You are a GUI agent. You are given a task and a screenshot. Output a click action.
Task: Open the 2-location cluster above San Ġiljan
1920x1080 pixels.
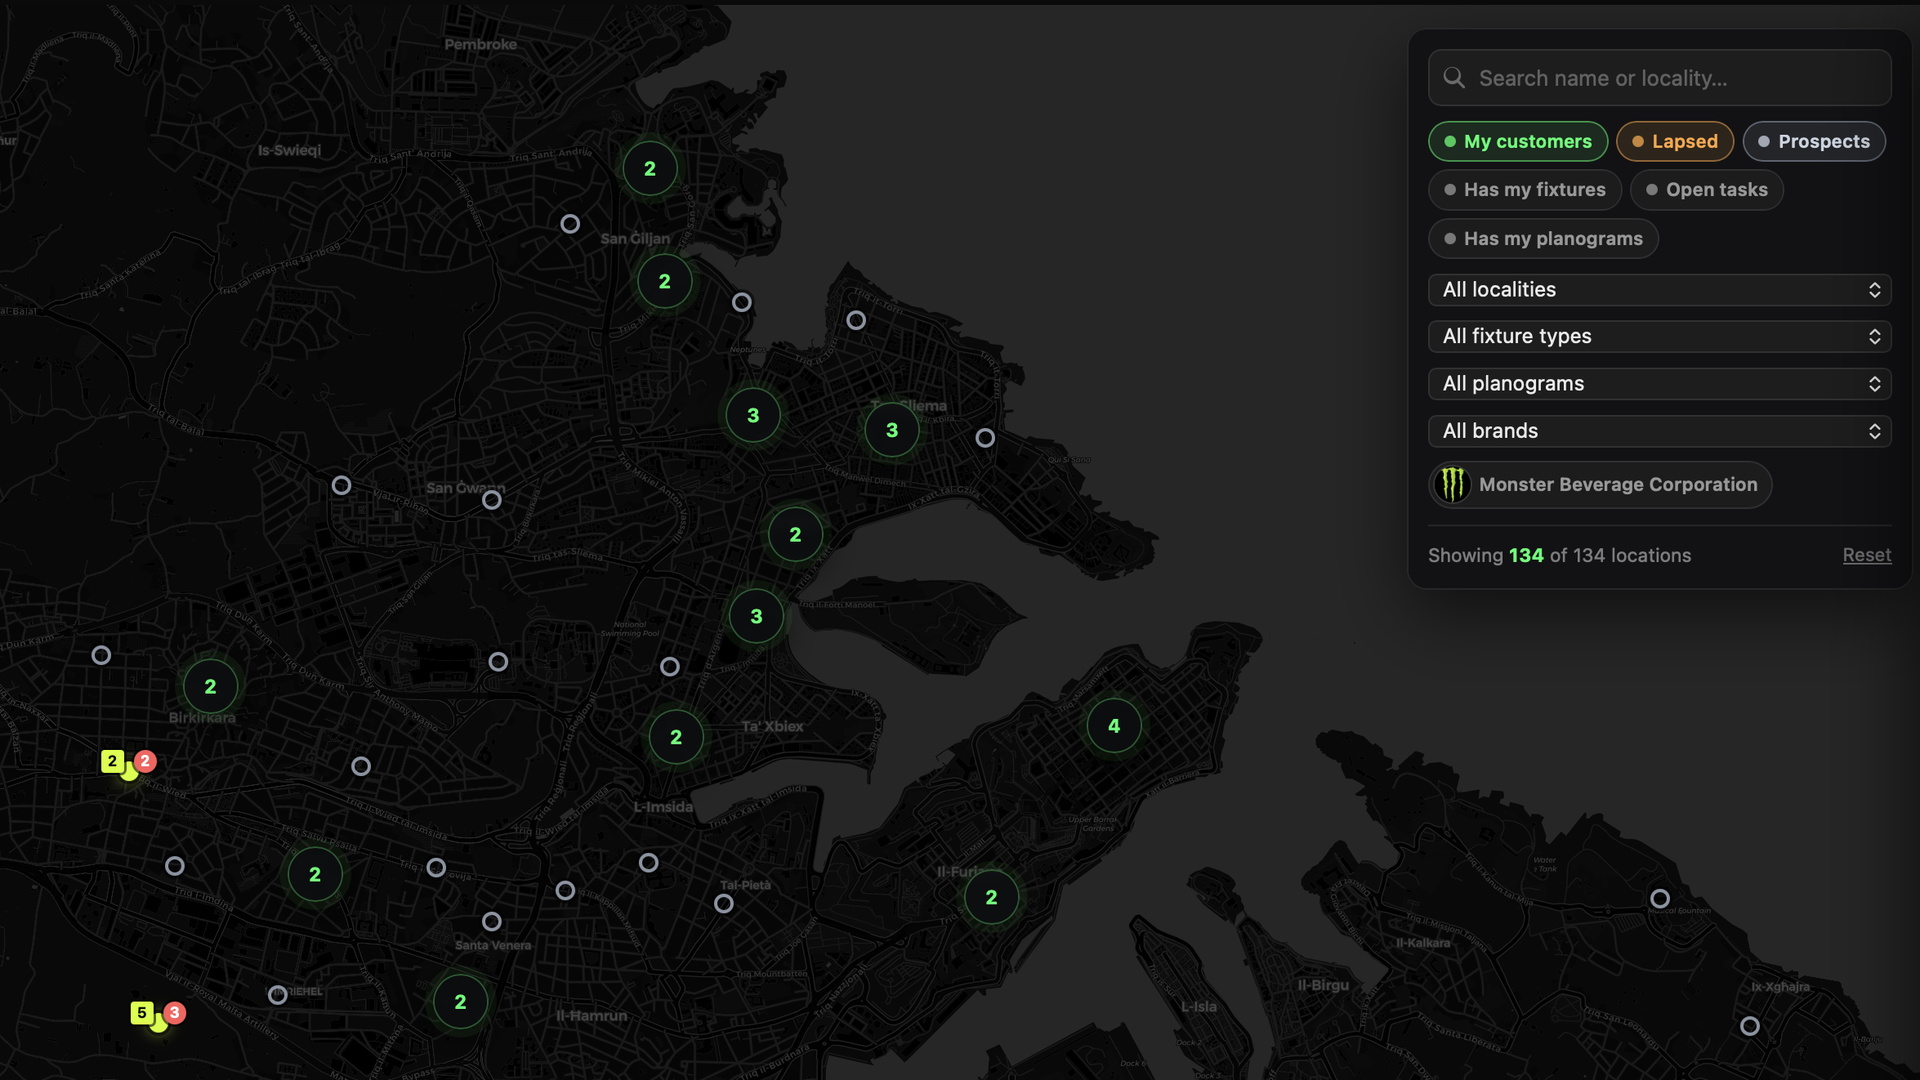pyautogui.click(x=650, y=169)
